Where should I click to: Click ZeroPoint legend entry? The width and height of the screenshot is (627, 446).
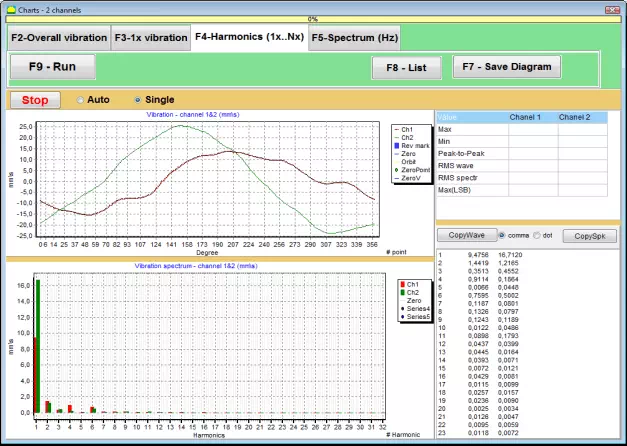pyautogui.click(x=412, y=170)
